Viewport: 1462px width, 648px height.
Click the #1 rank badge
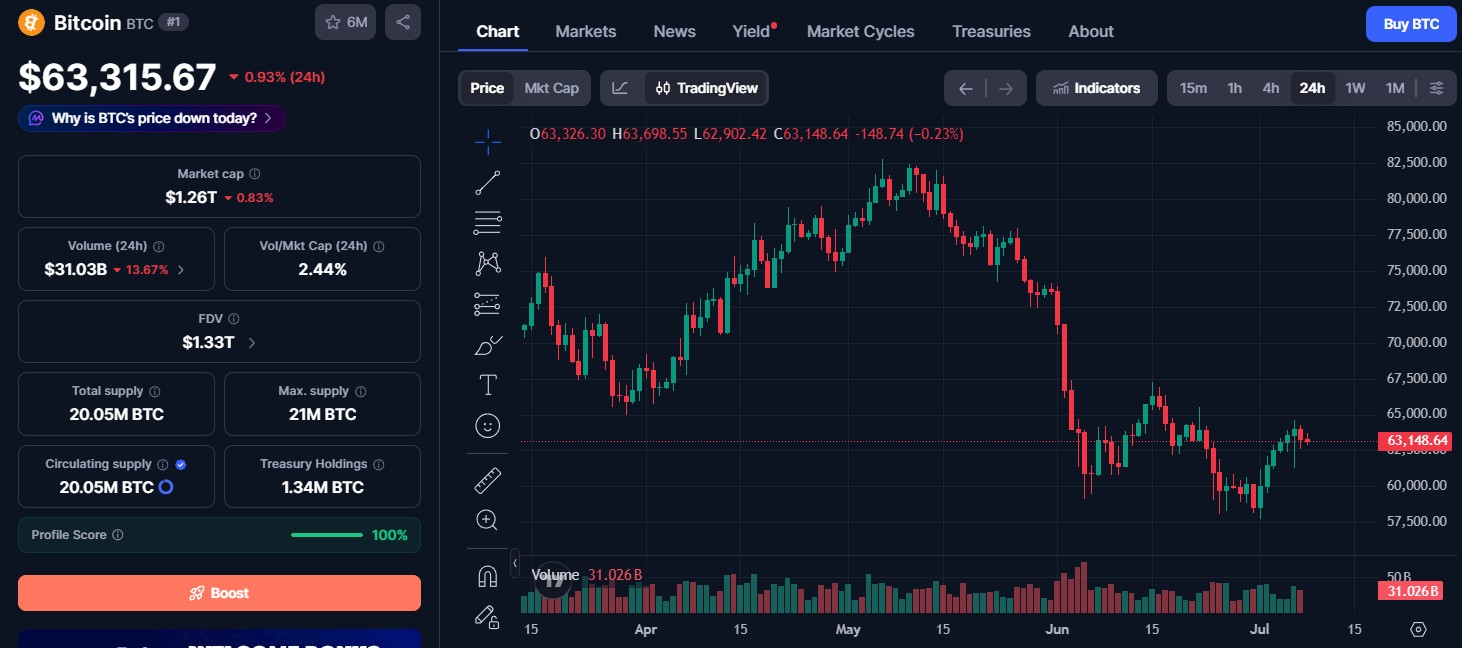pyautogui.click(x=174, y=22)
